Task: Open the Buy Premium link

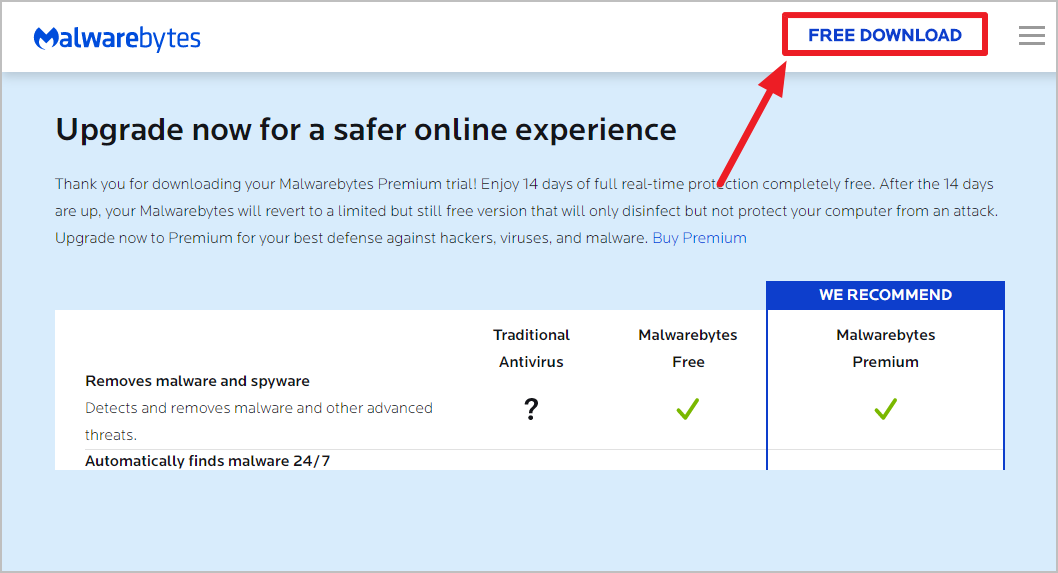Action: coord(699,238)
